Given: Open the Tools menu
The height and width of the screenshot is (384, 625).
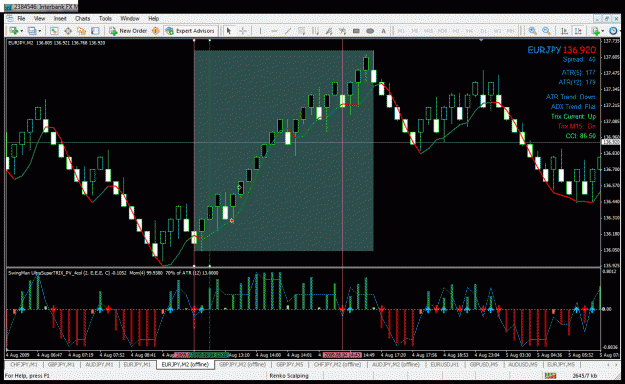Looking at the screenshot, I should tap(105, 18).
